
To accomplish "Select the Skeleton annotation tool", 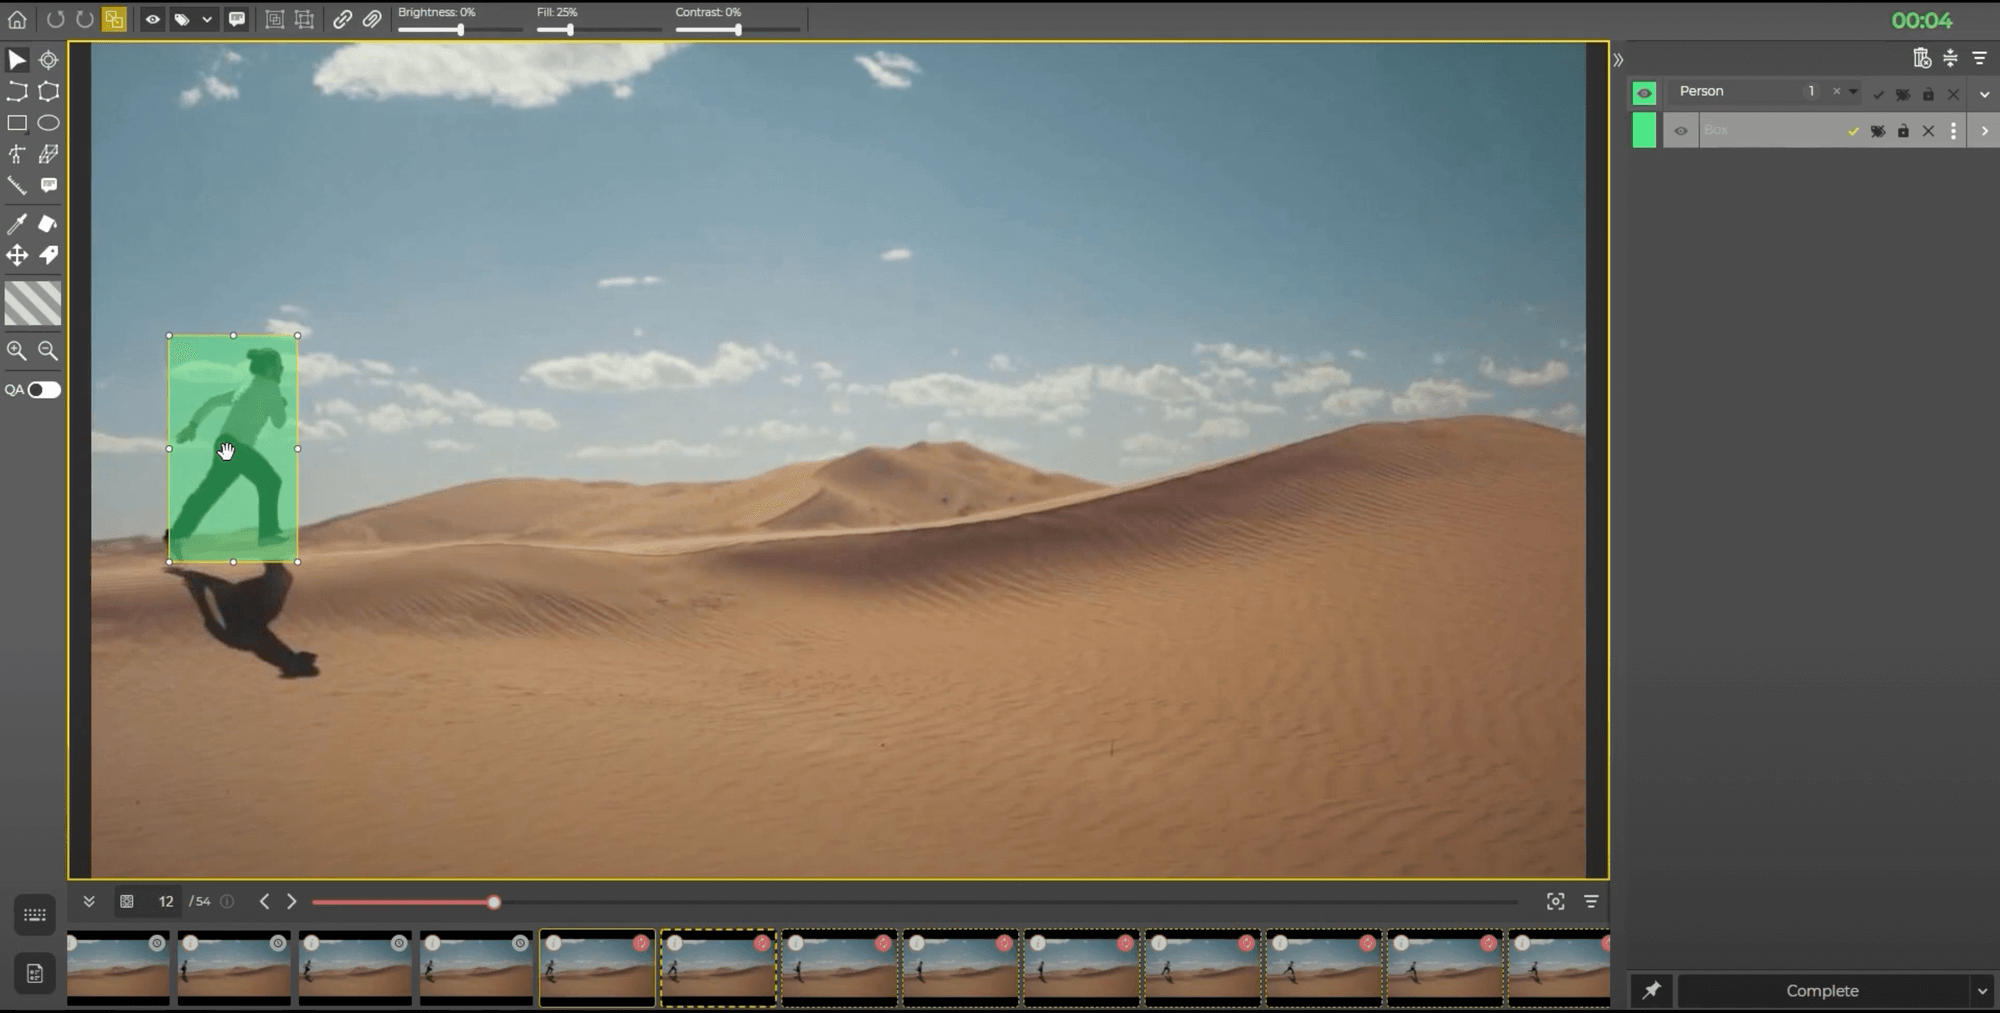I will (16, 154).
